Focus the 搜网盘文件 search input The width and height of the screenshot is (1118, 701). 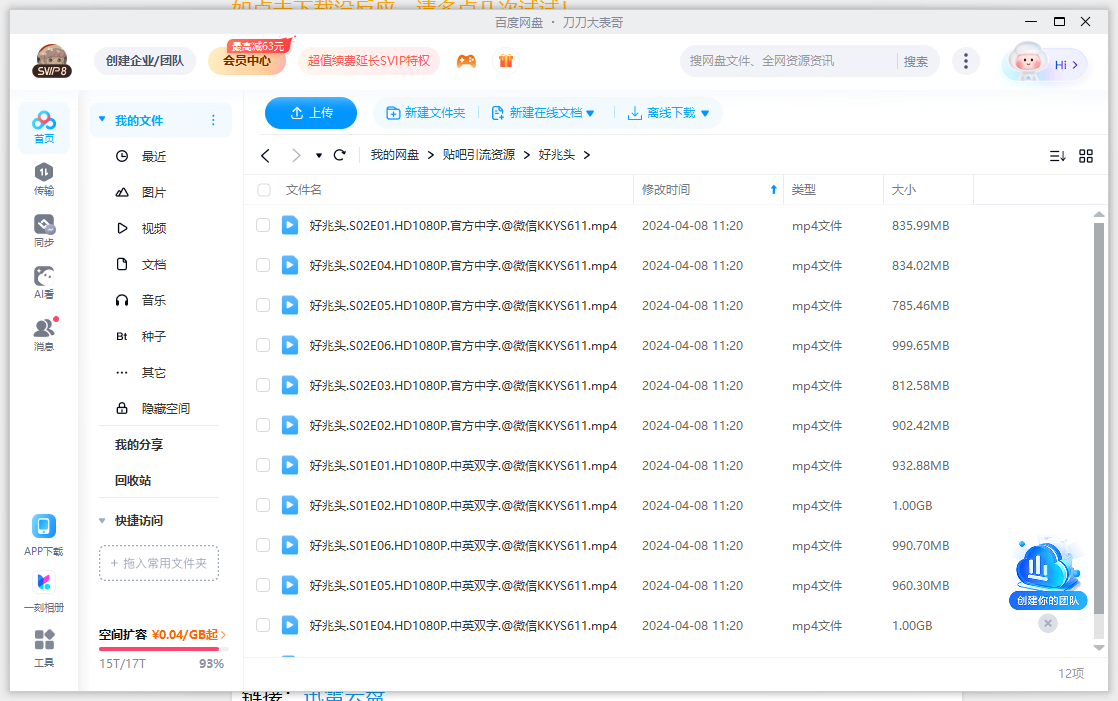789,61
